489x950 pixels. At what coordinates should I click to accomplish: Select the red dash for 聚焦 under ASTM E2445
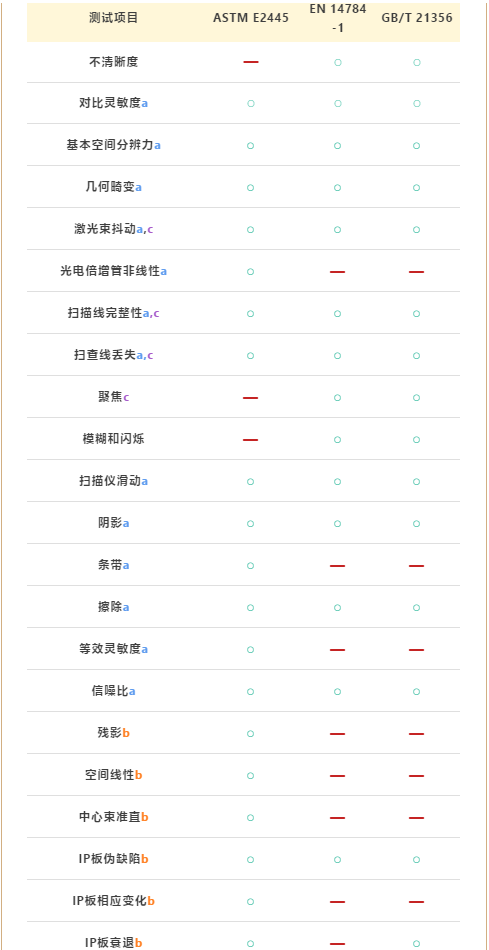point(251,398)
